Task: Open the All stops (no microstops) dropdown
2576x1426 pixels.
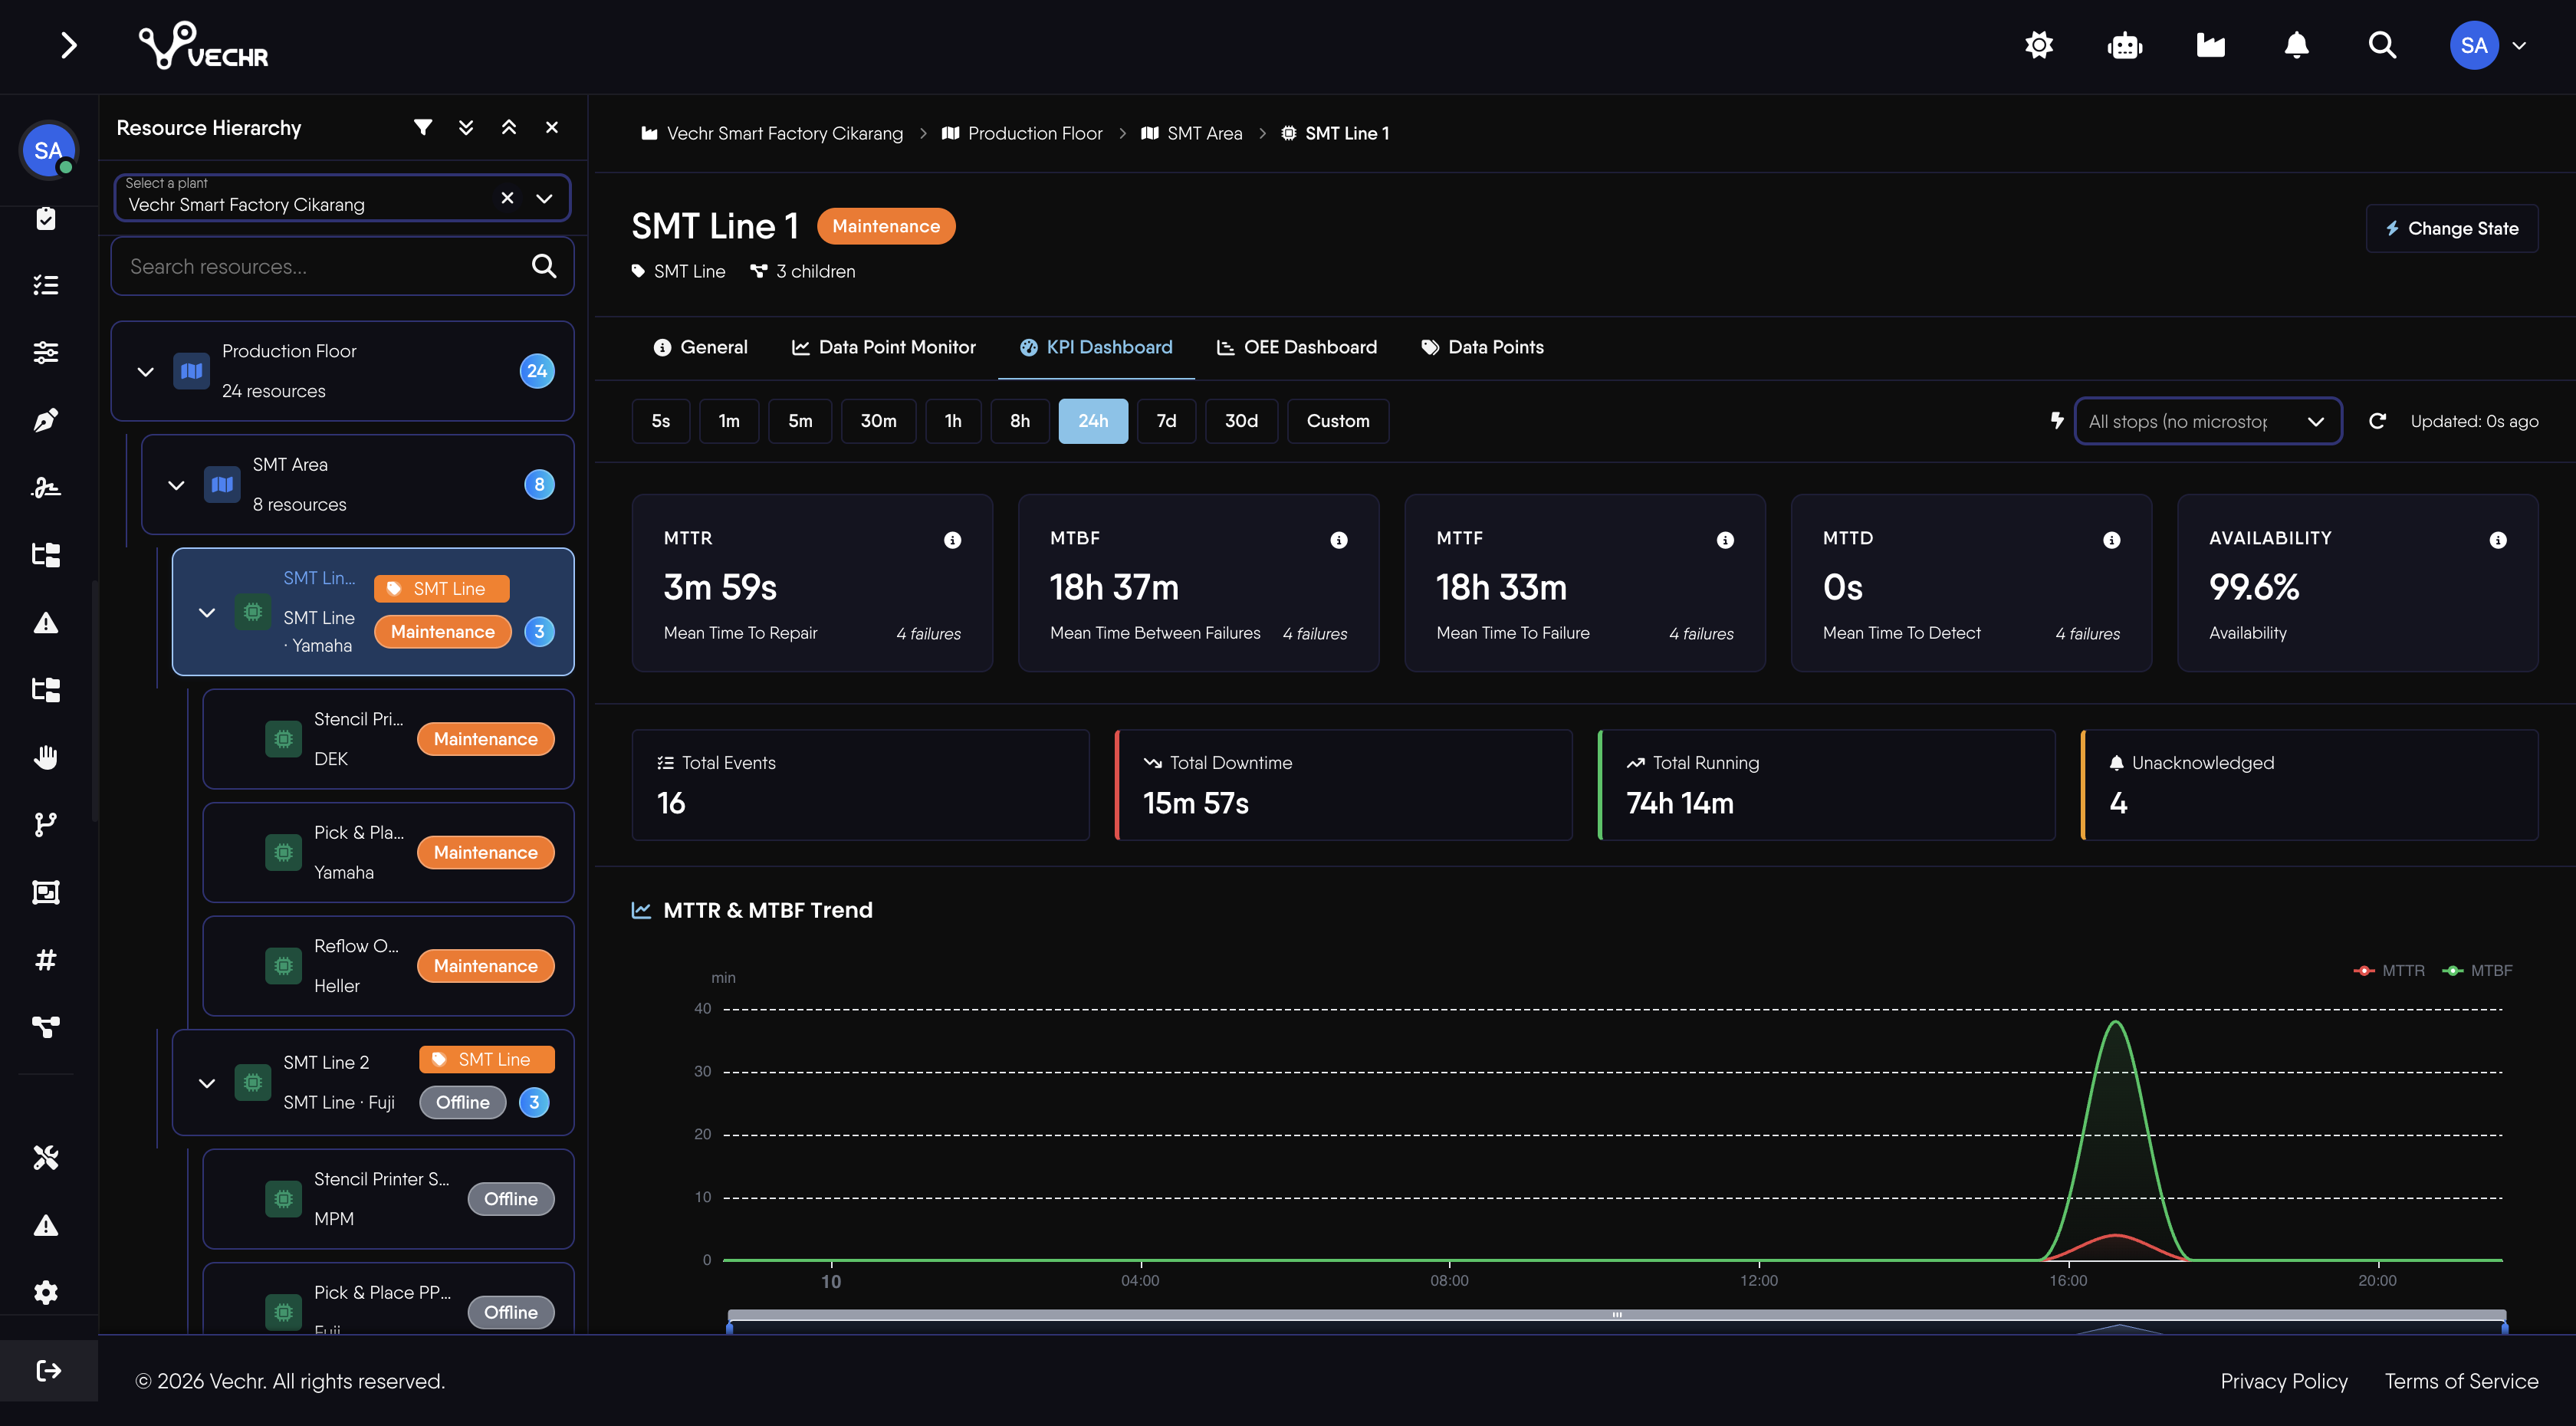Action: 2208,421
